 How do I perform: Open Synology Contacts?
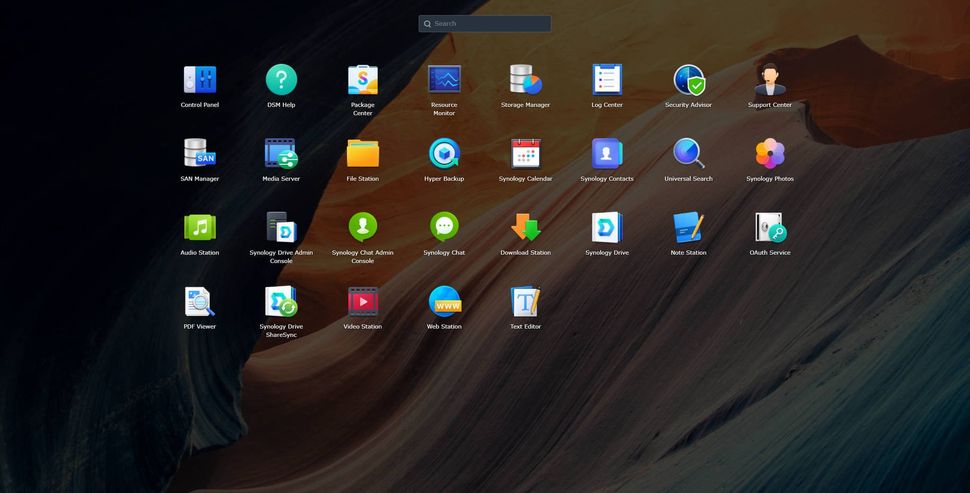tap(607, 153)
